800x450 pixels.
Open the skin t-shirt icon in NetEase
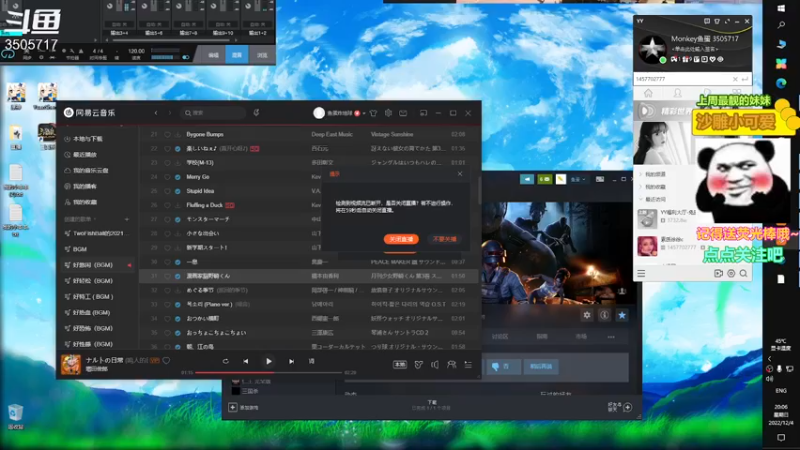coord(373,113)
